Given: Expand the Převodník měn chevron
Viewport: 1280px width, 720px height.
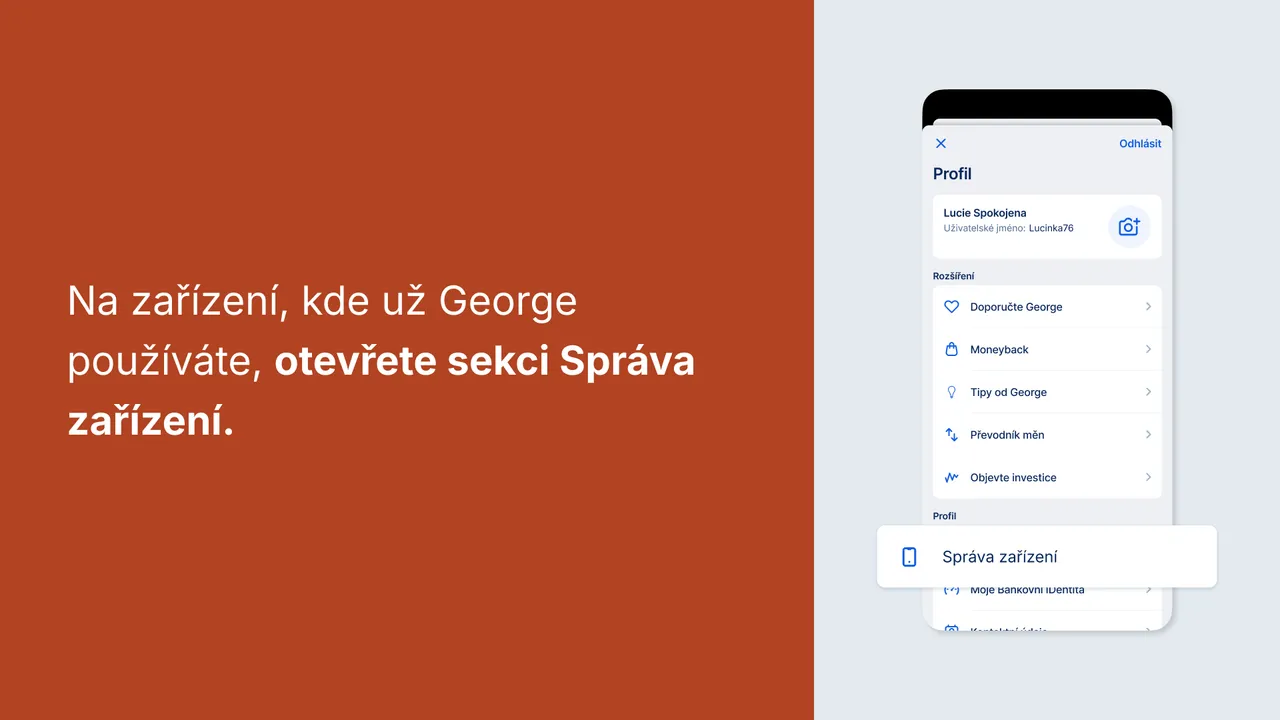Looking at the screenshot, I should tap(1148, 435).
